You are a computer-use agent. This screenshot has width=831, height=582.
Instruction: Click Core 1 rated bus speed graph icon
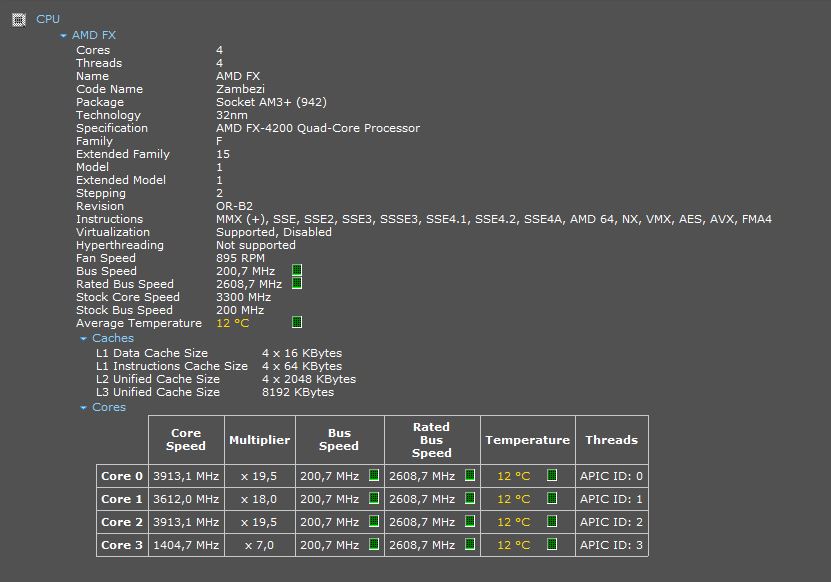pos(470,498)
